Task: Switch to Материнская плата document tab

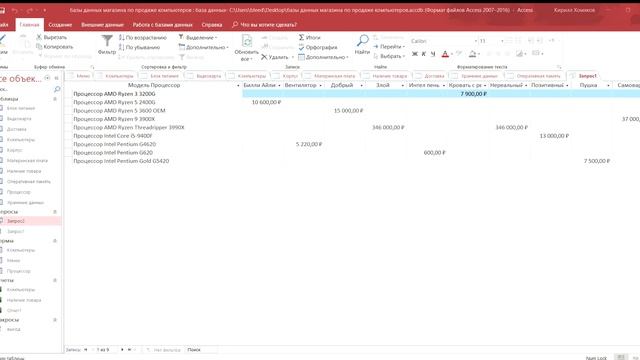Action: tap(331, 76)
